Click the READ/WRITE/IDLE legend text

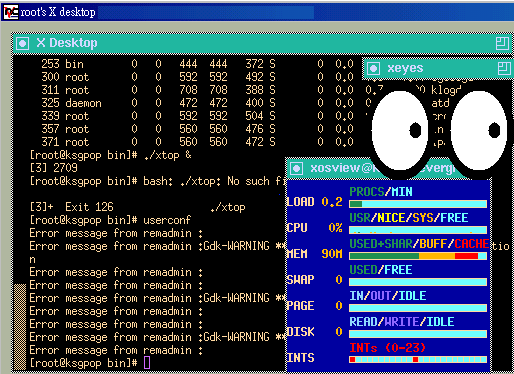tap(402, 322)
